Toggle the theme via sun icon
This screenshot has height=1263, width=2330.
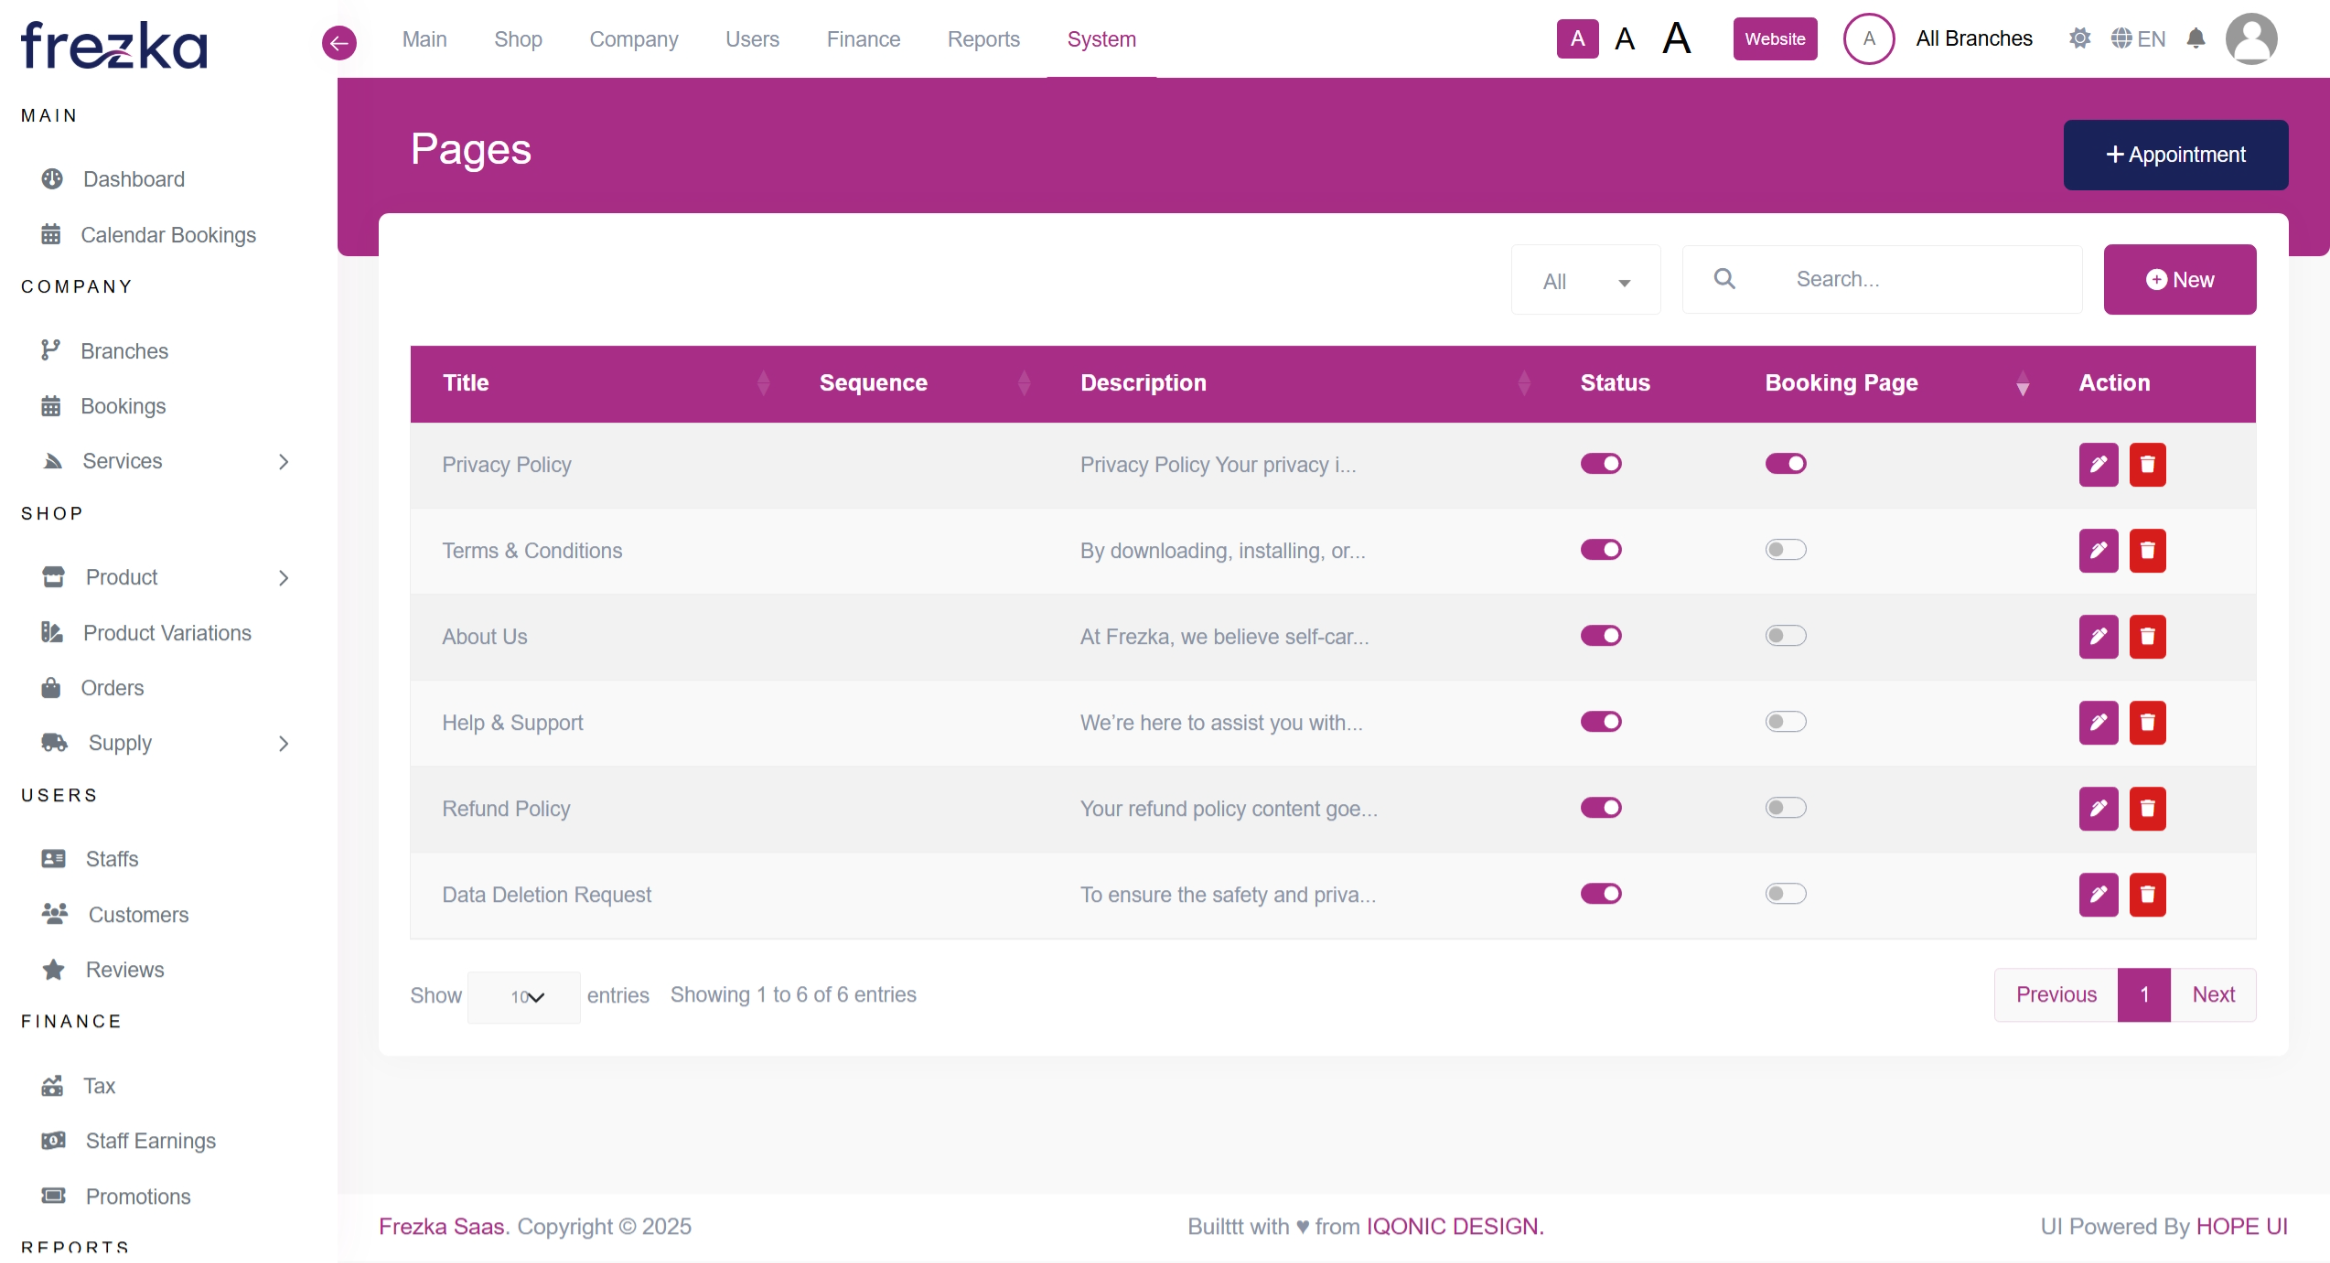point(2079,39)
